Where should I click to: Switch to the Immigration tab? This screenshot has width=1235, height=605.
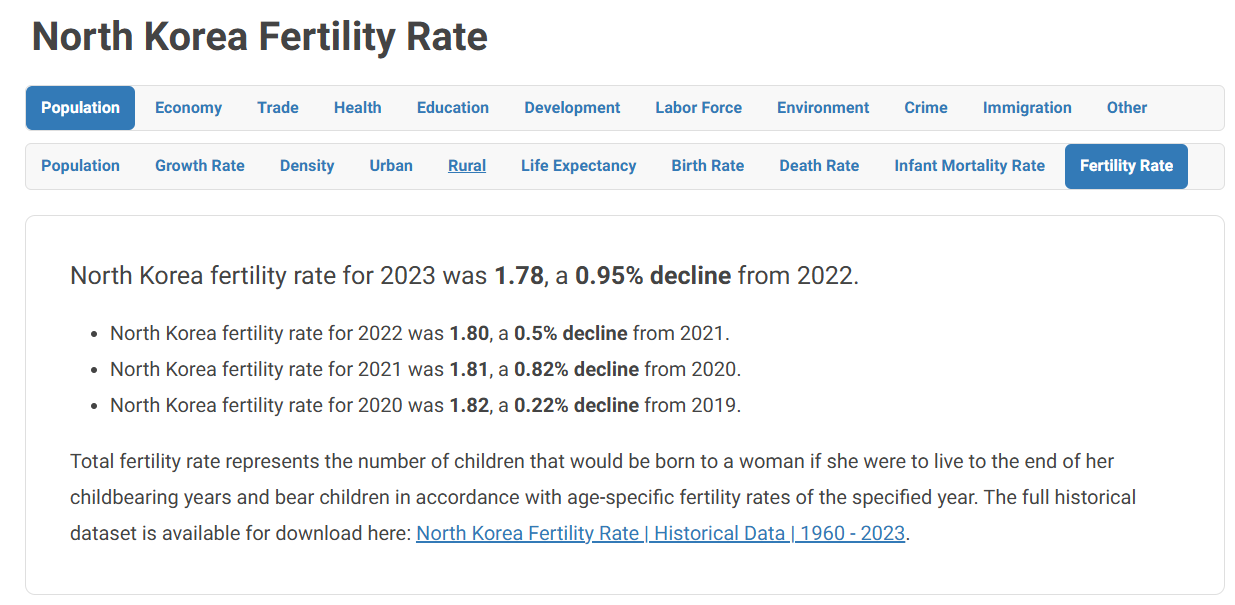(1027, 108)
